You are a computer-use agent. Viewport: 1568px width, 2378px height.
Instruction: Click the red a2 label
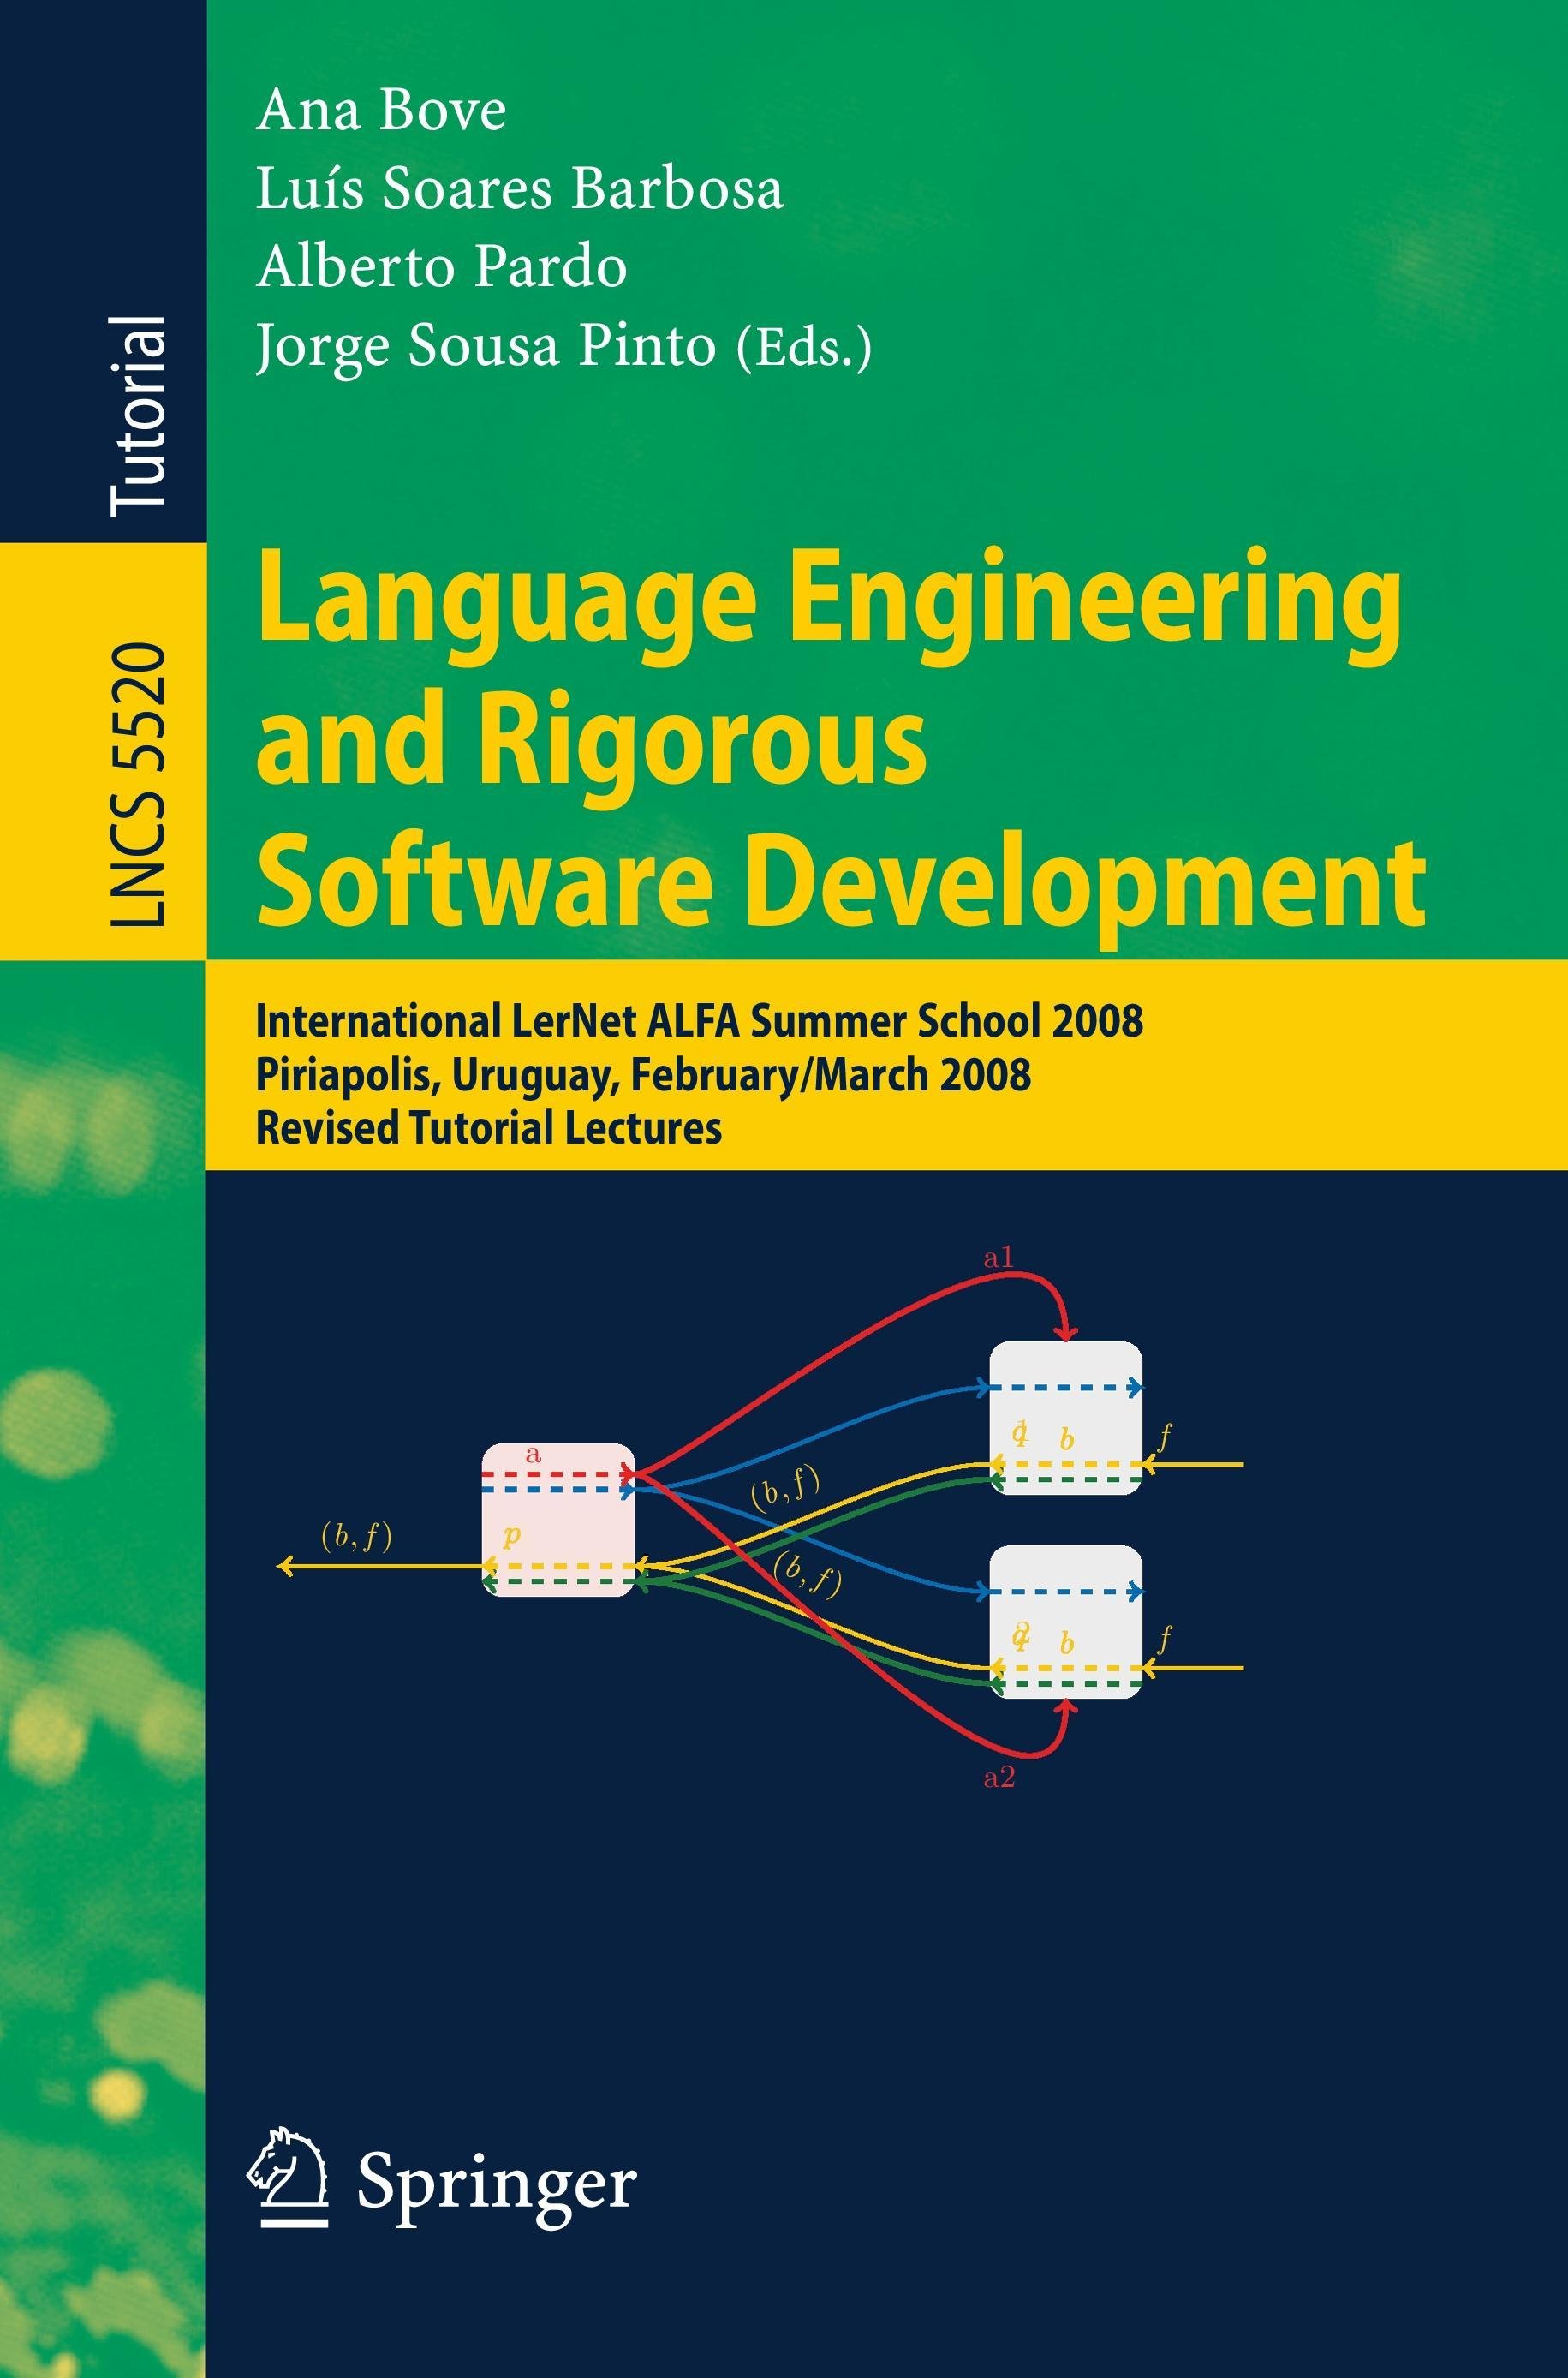pyautogui.click(x=999, y=1778)
